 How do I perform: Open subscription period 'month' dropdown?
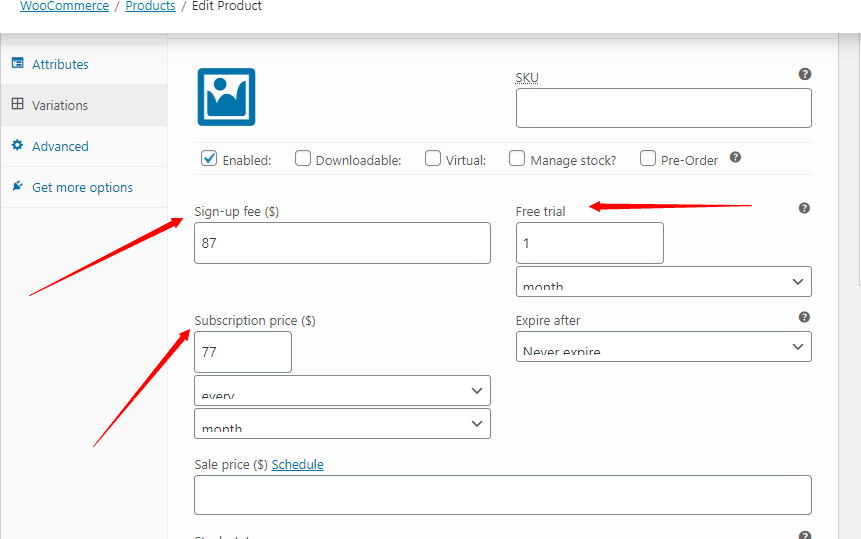pos(342,424)
